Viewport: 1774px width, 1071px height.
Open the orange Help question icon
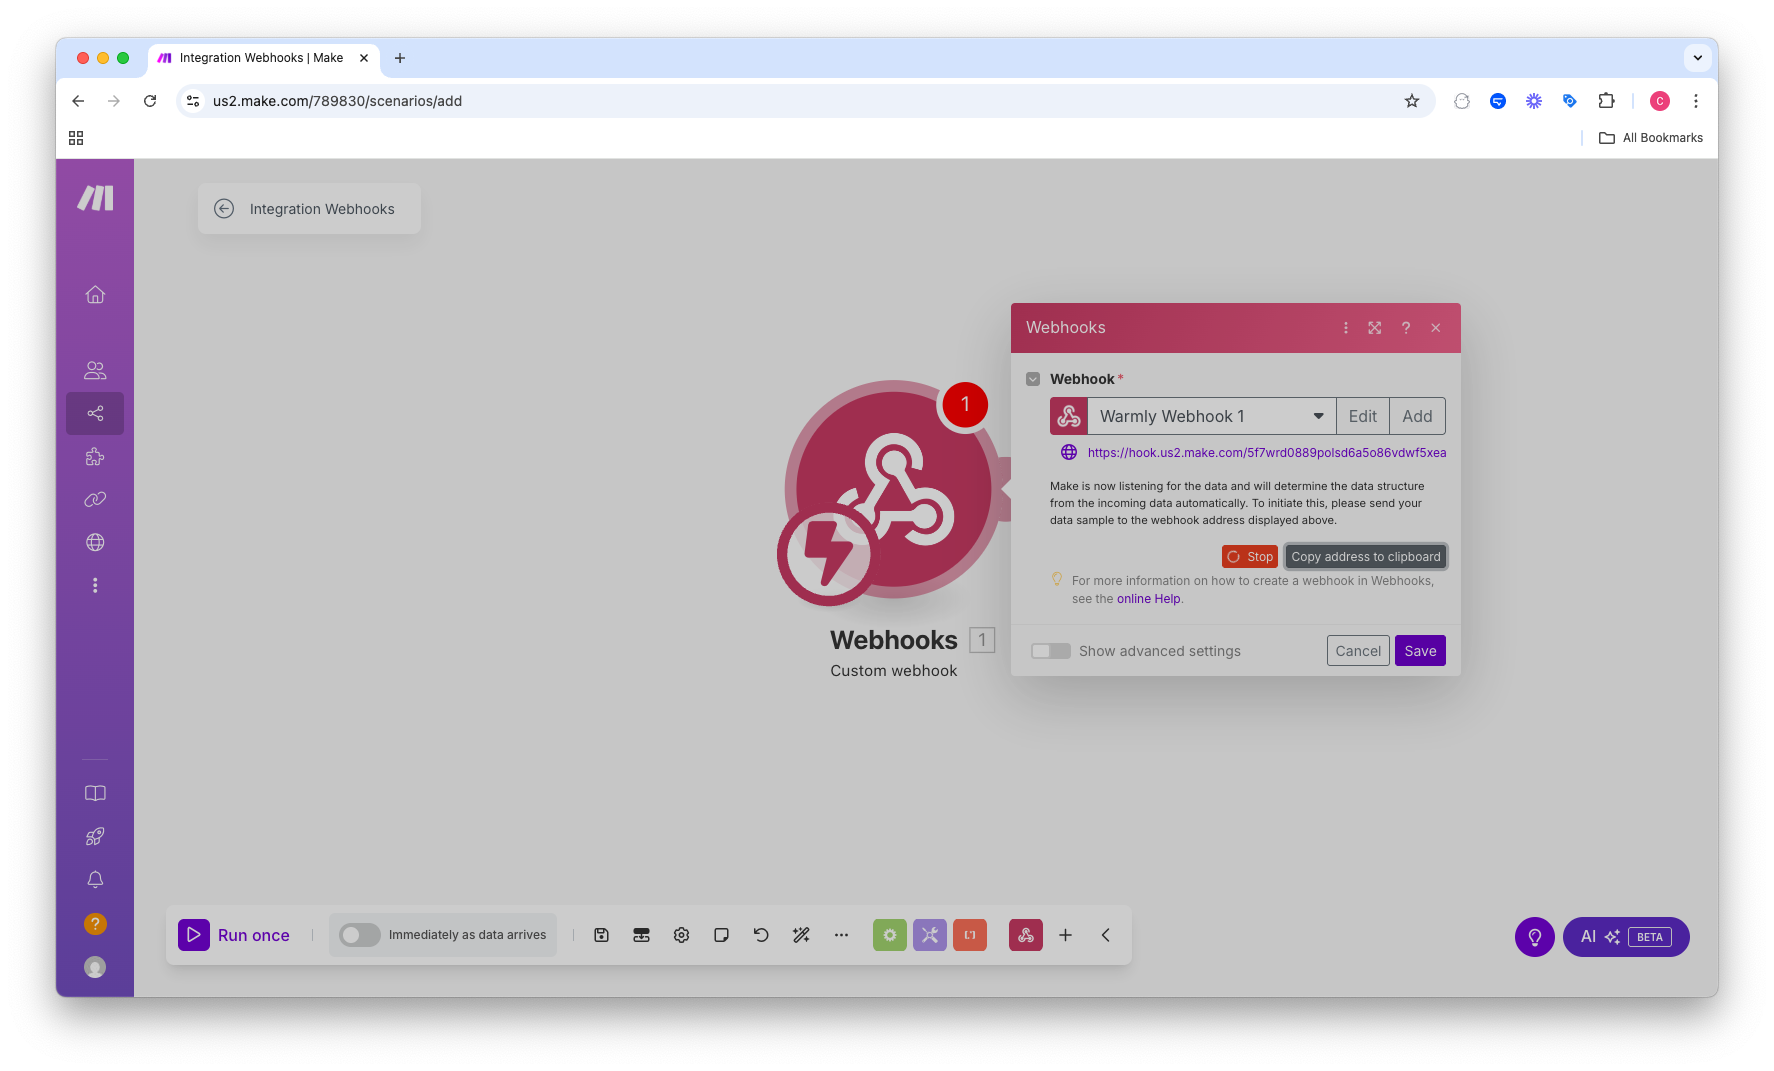[x=95, y=924]
